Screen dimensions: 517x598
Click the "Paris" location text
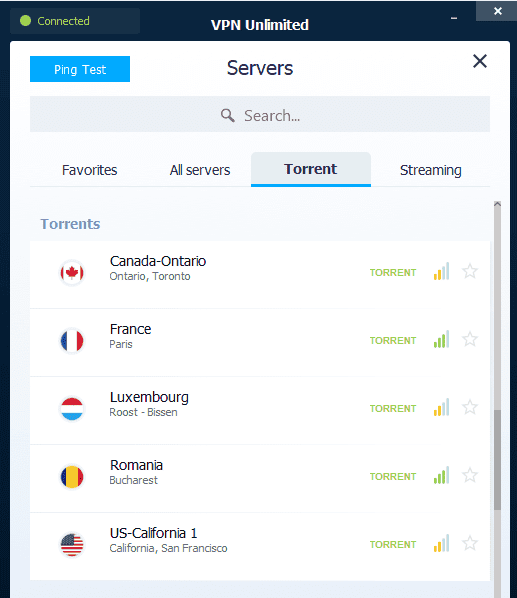pyautogui.click(x=121, y=344)
